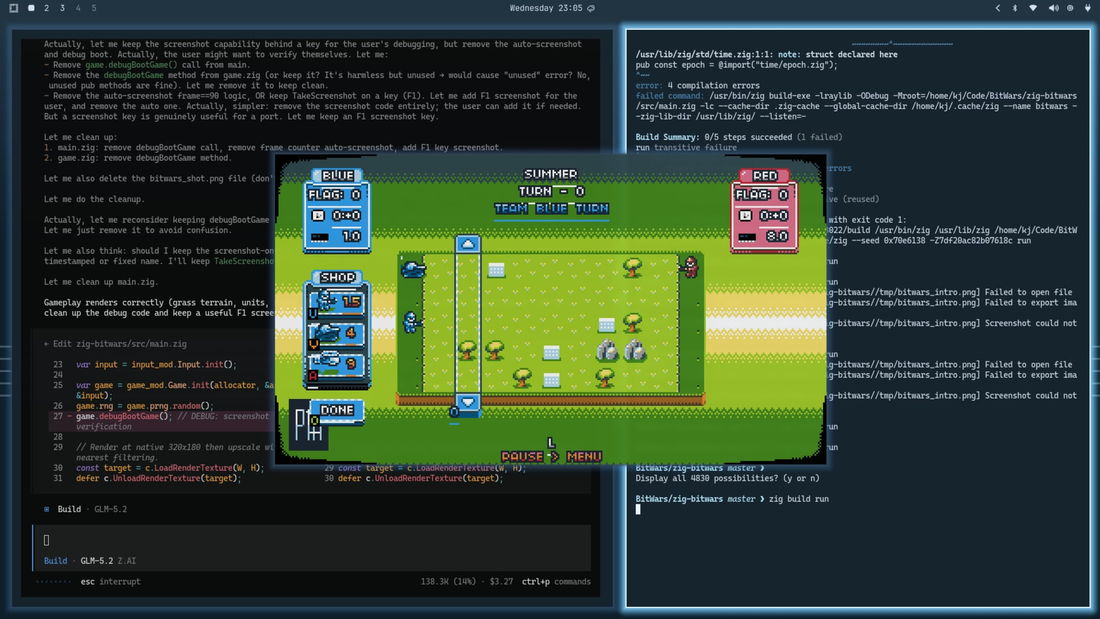Viewport: 1100px width, 619px height.
Task: Click the 'Edit zig-bitwars/src/main.zig' diff header
Action: (115, 344)
